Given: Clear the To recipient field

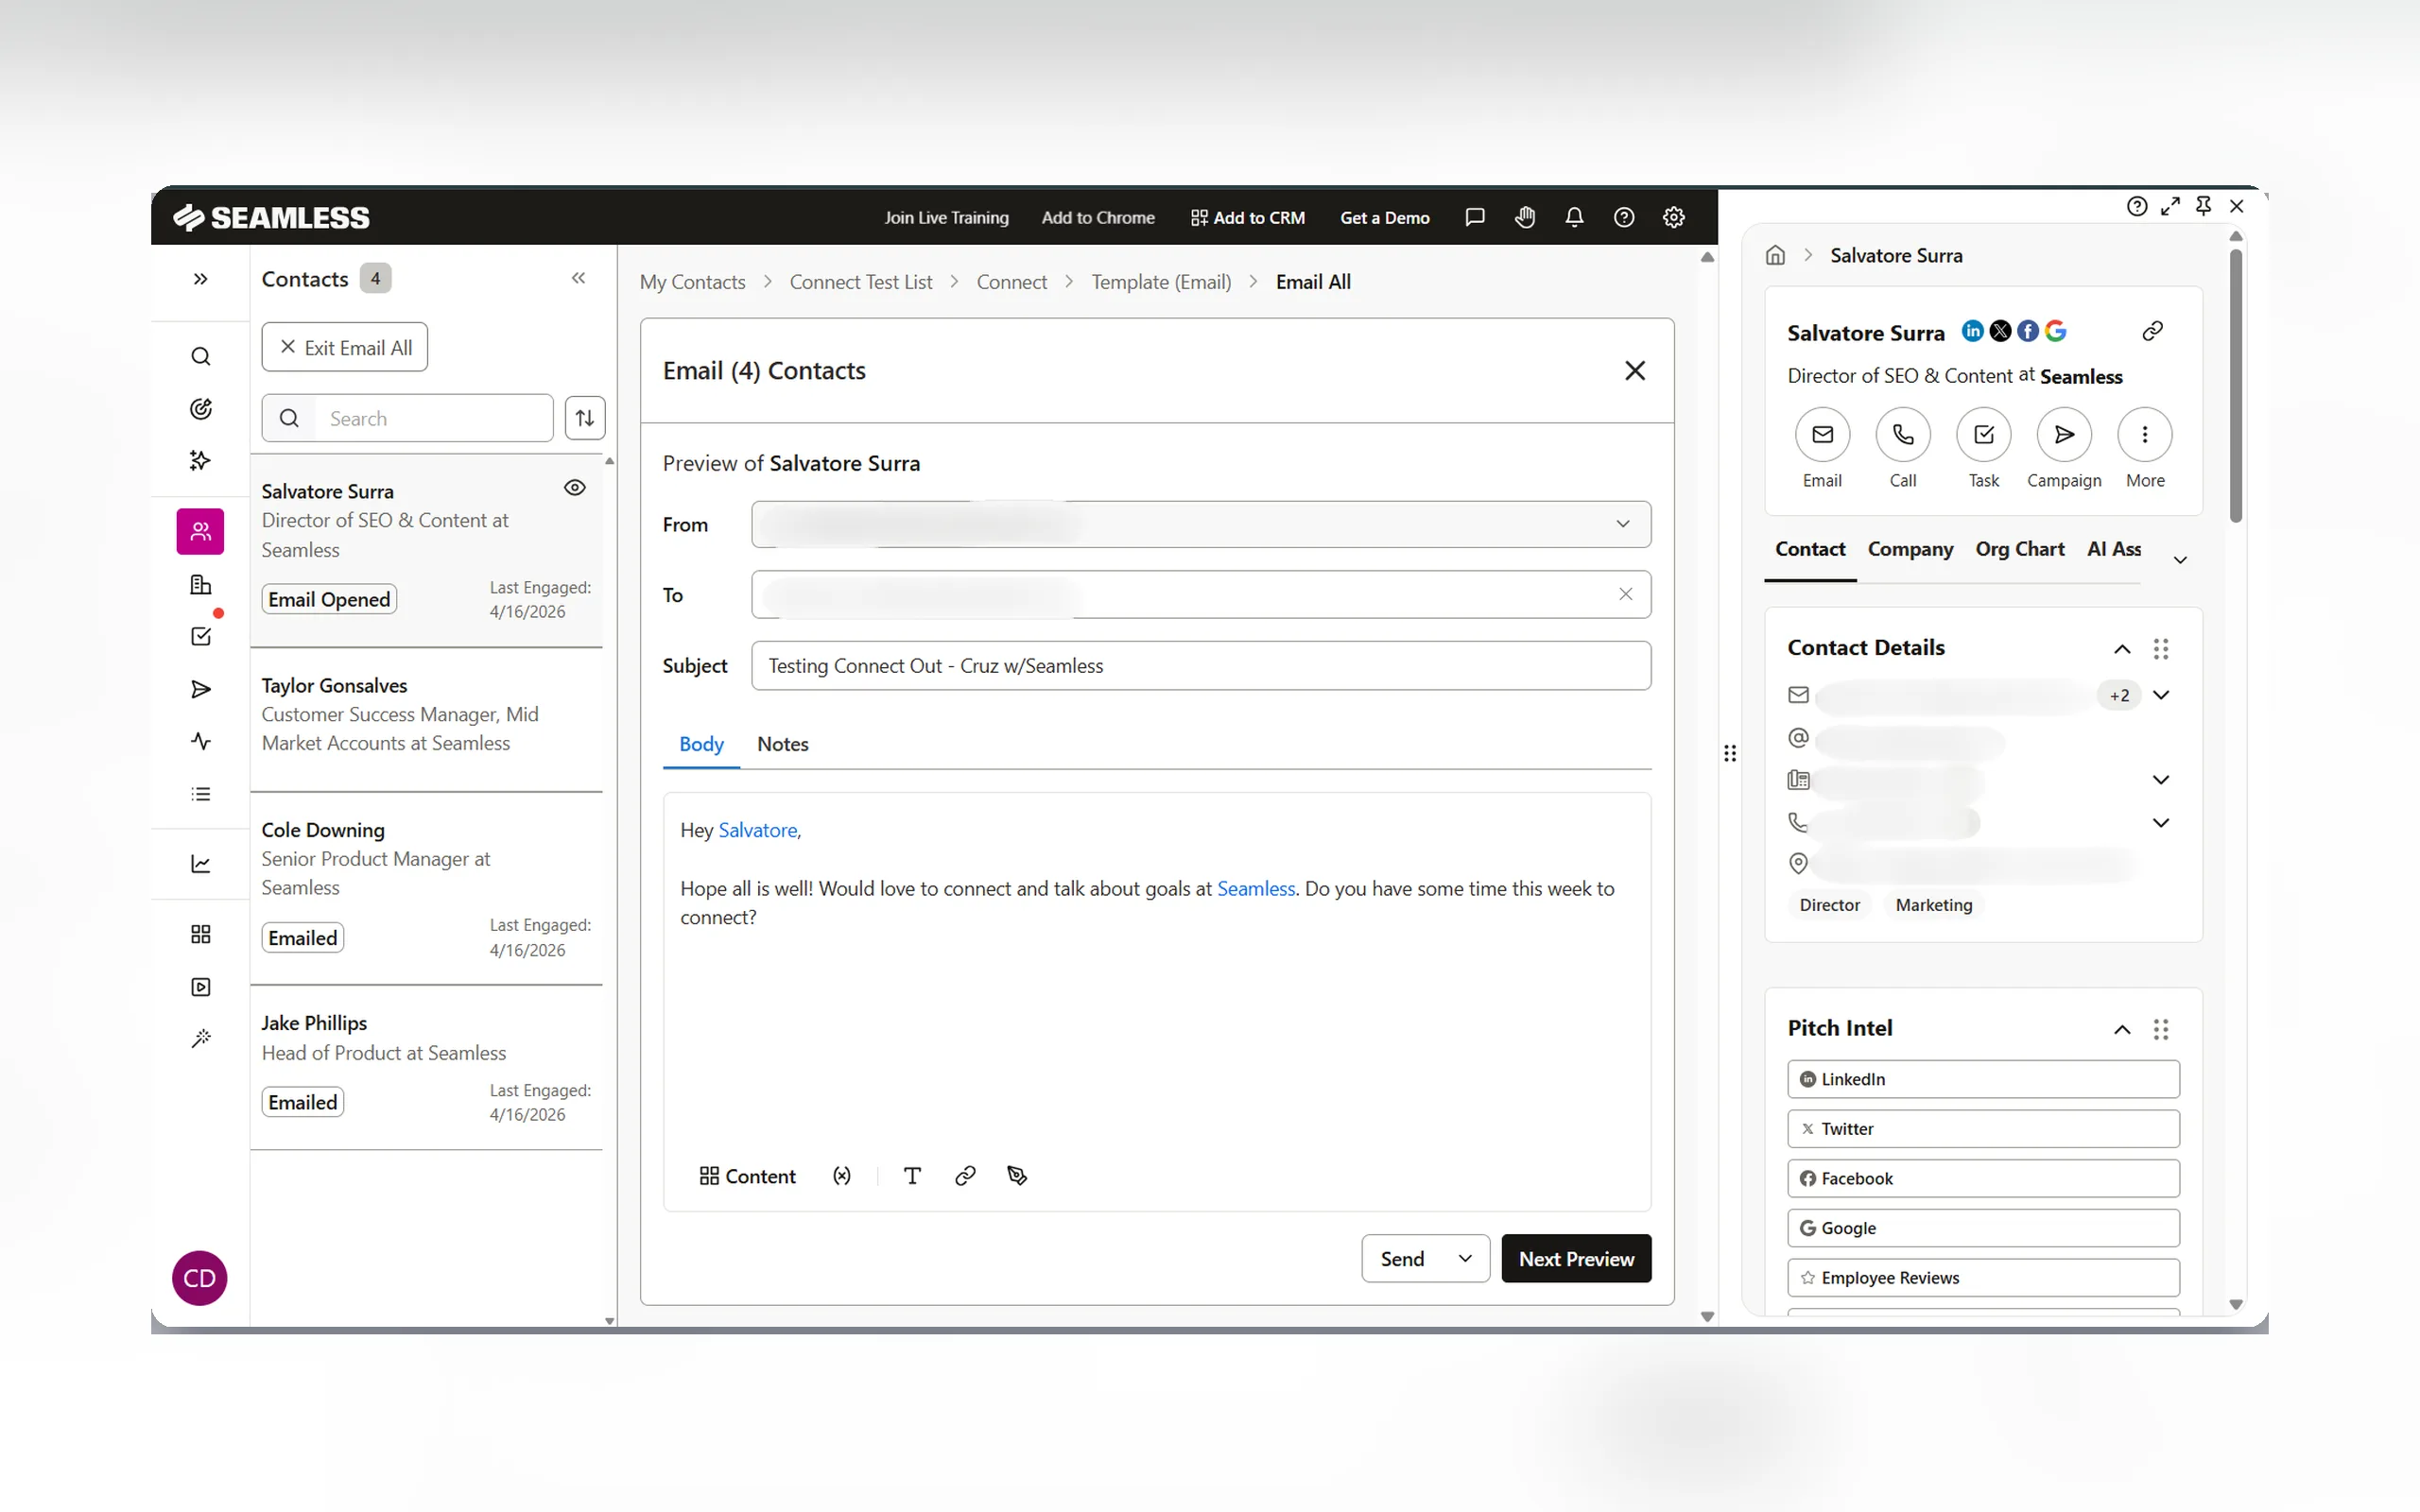Looking at the screenshot, I should click(1626, 594).
